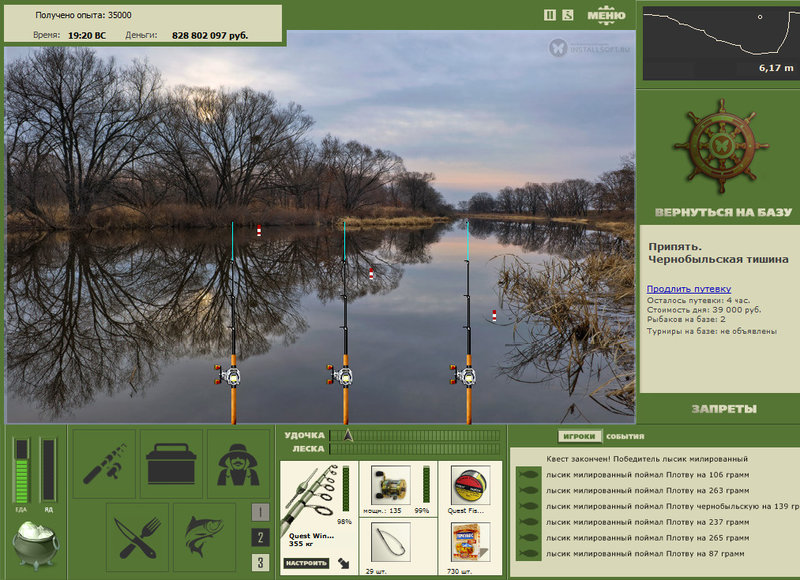Open the caught fish icon
This screenshot has height=580, width=800.
point(204,537)
